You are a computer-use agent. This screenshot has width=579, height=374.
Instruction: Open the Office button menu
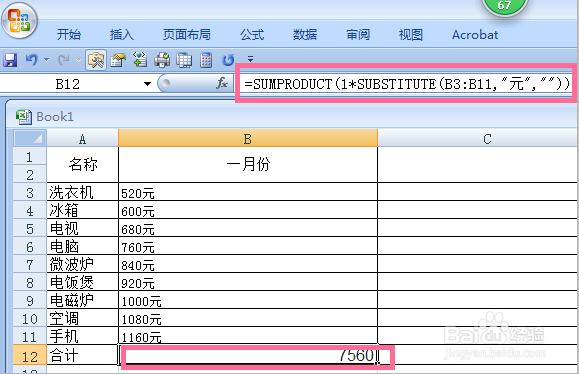20,21
